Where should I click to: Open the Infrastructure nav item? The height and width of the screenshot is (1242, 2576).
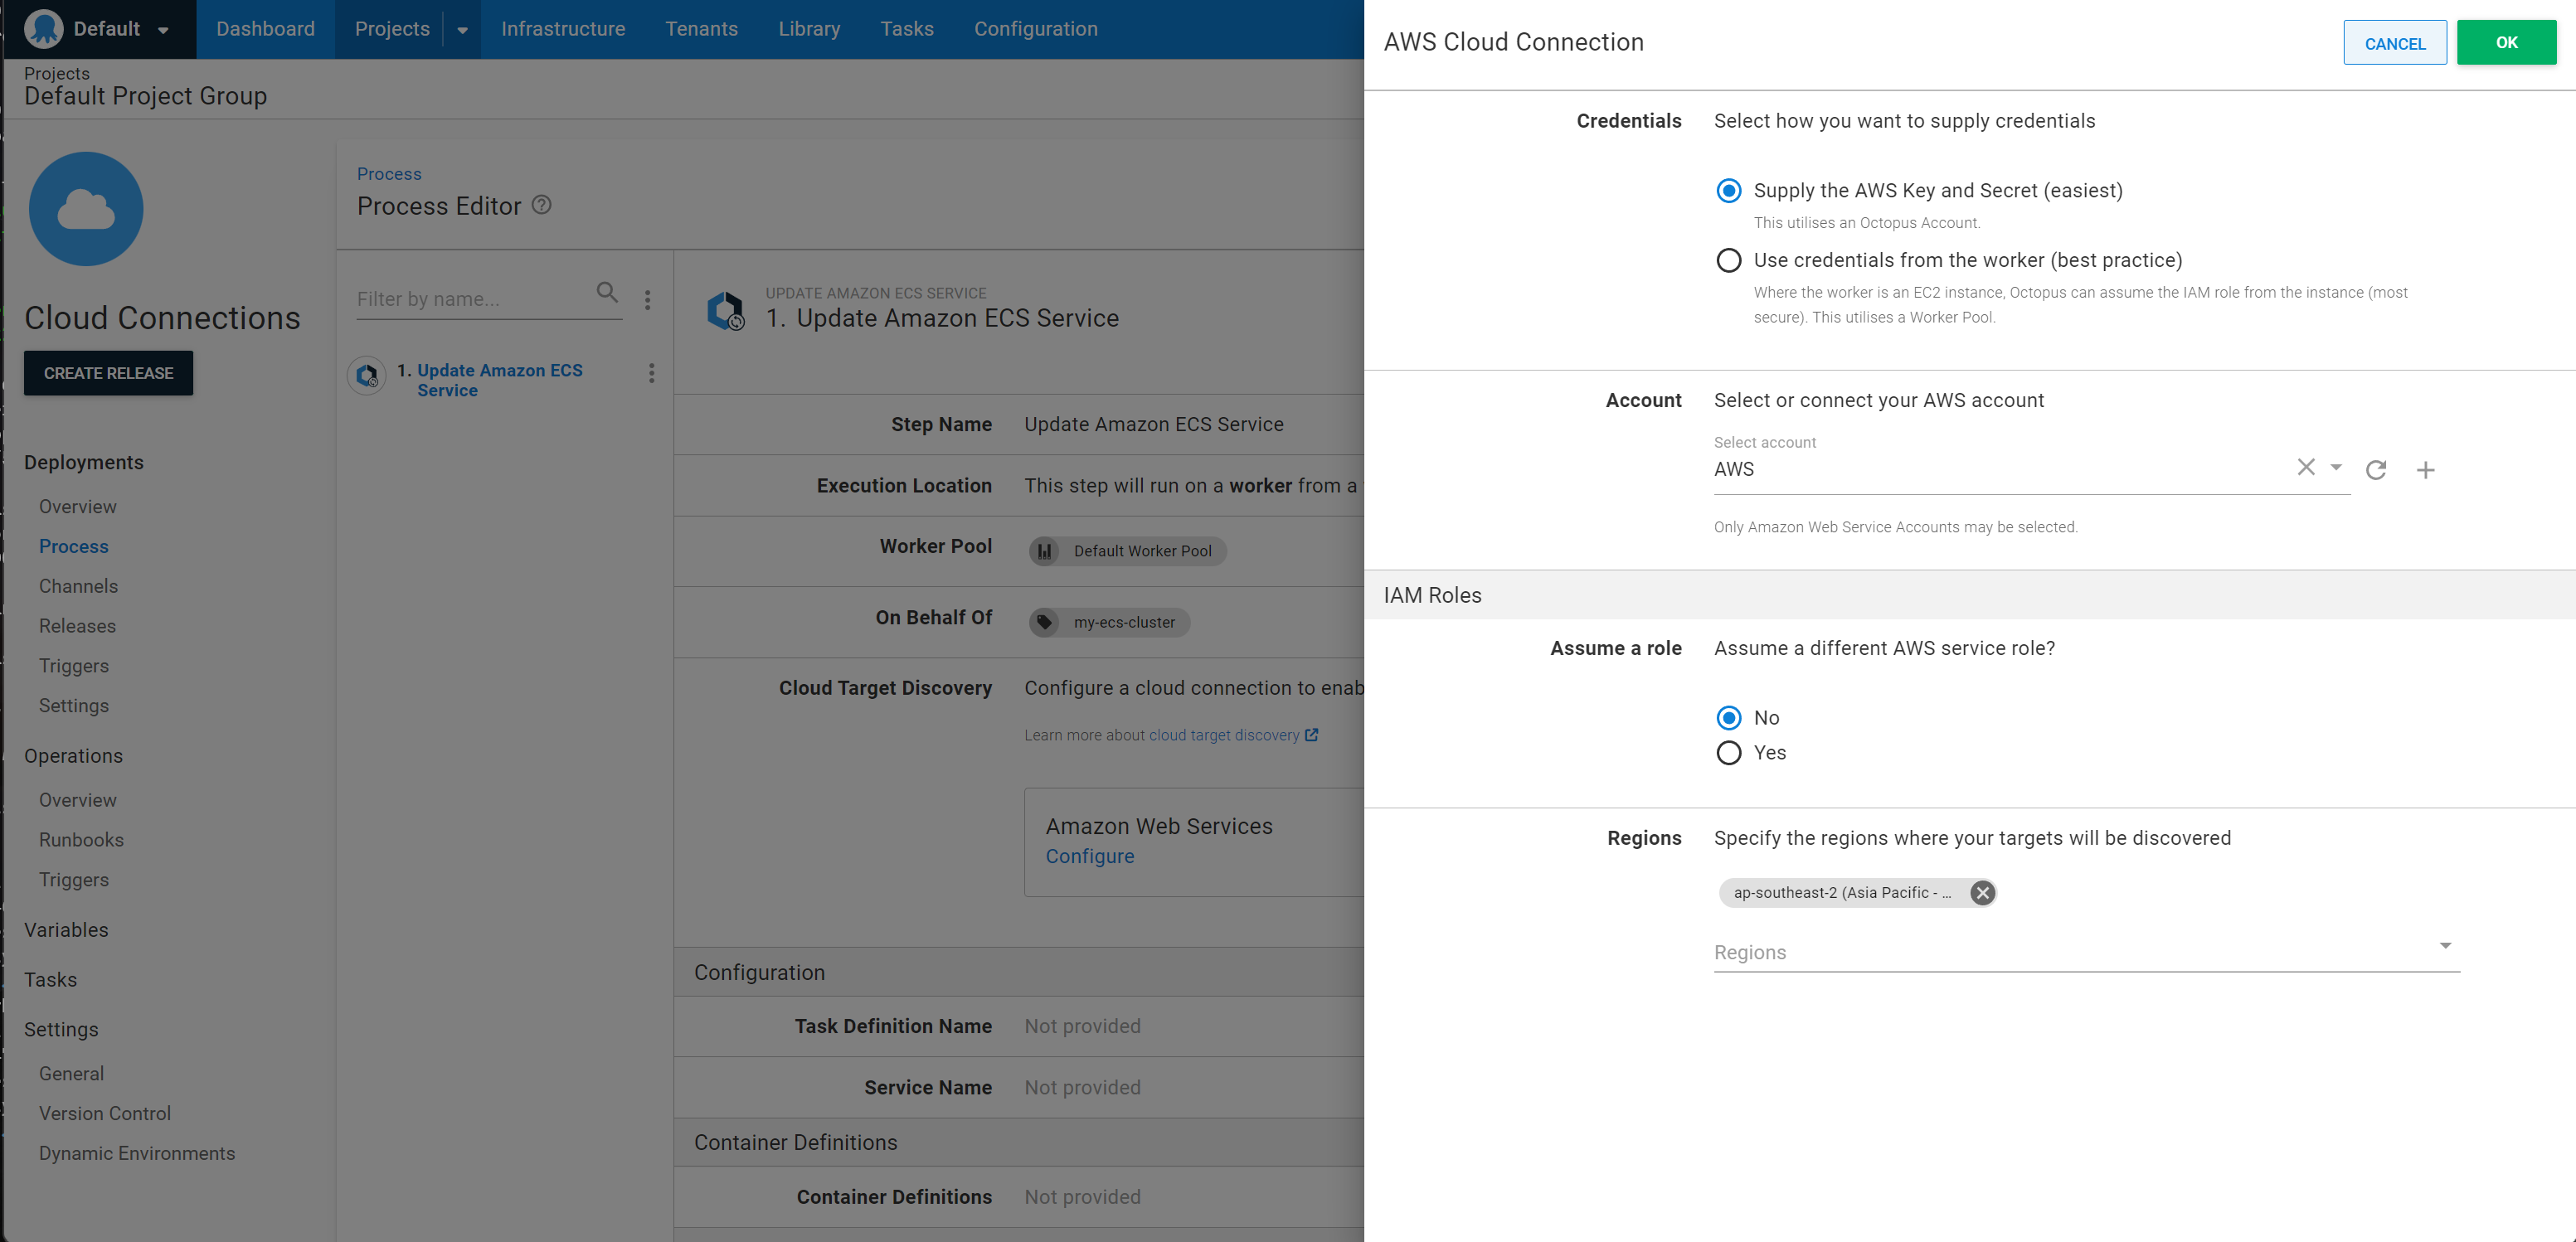563,29
